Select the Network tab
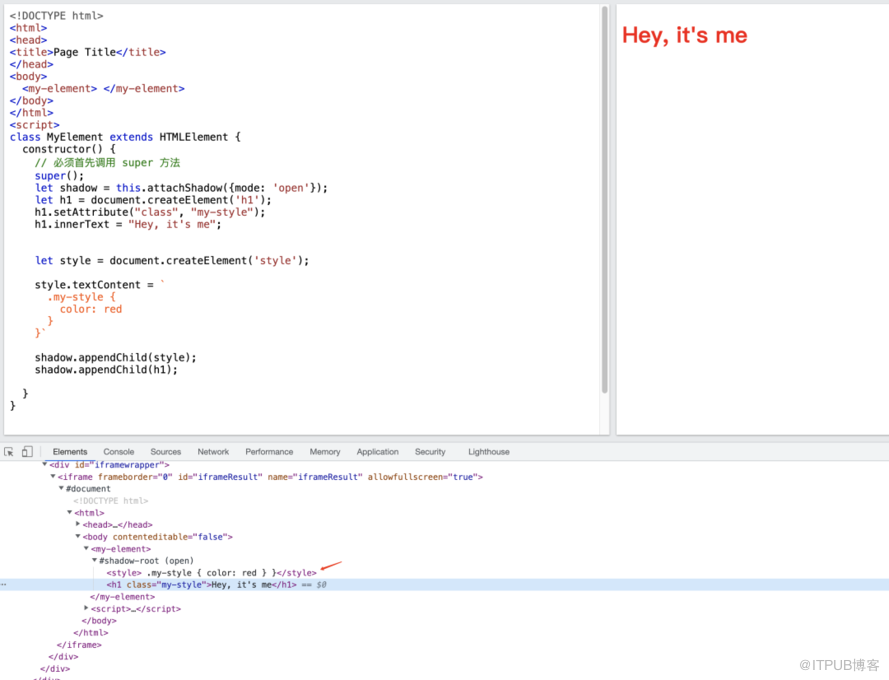This screenshot has height=680, width=889. [213, 452]
